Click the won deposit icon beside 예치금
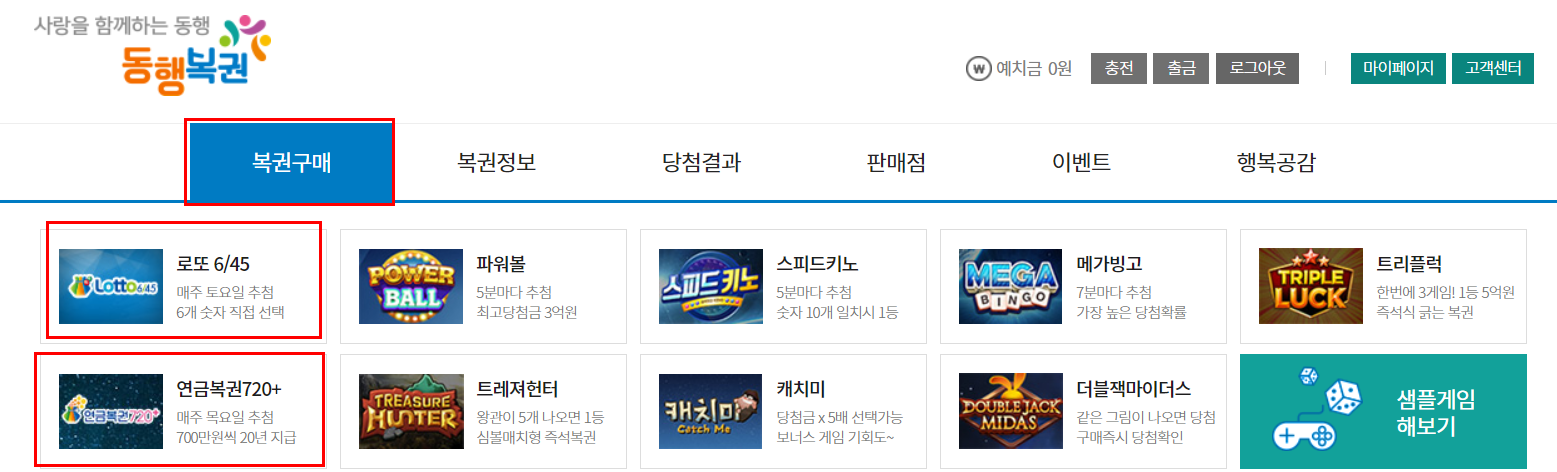Screen dimensions: 1557x472 coord(978,69)
